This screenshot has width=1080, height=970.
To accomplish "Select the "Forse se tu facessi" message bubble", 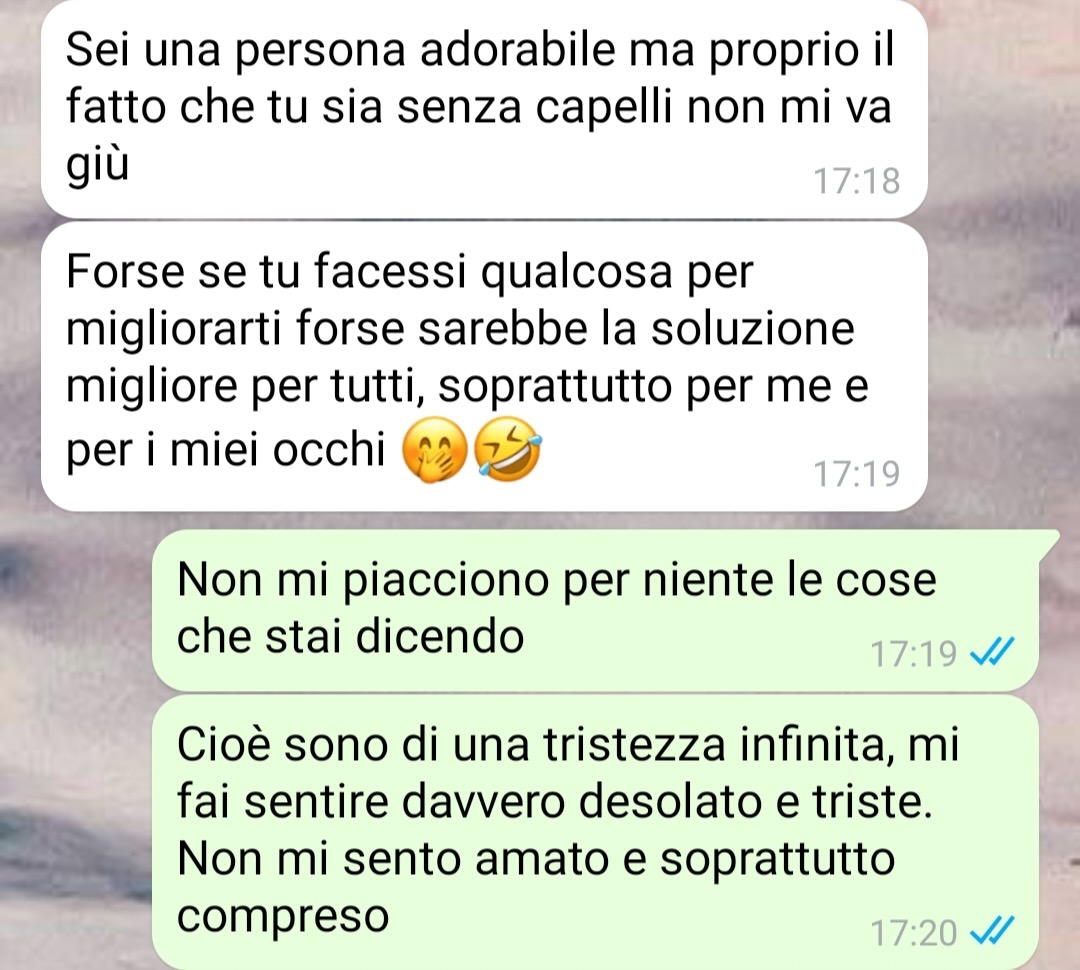I will (x=484, y=367).
